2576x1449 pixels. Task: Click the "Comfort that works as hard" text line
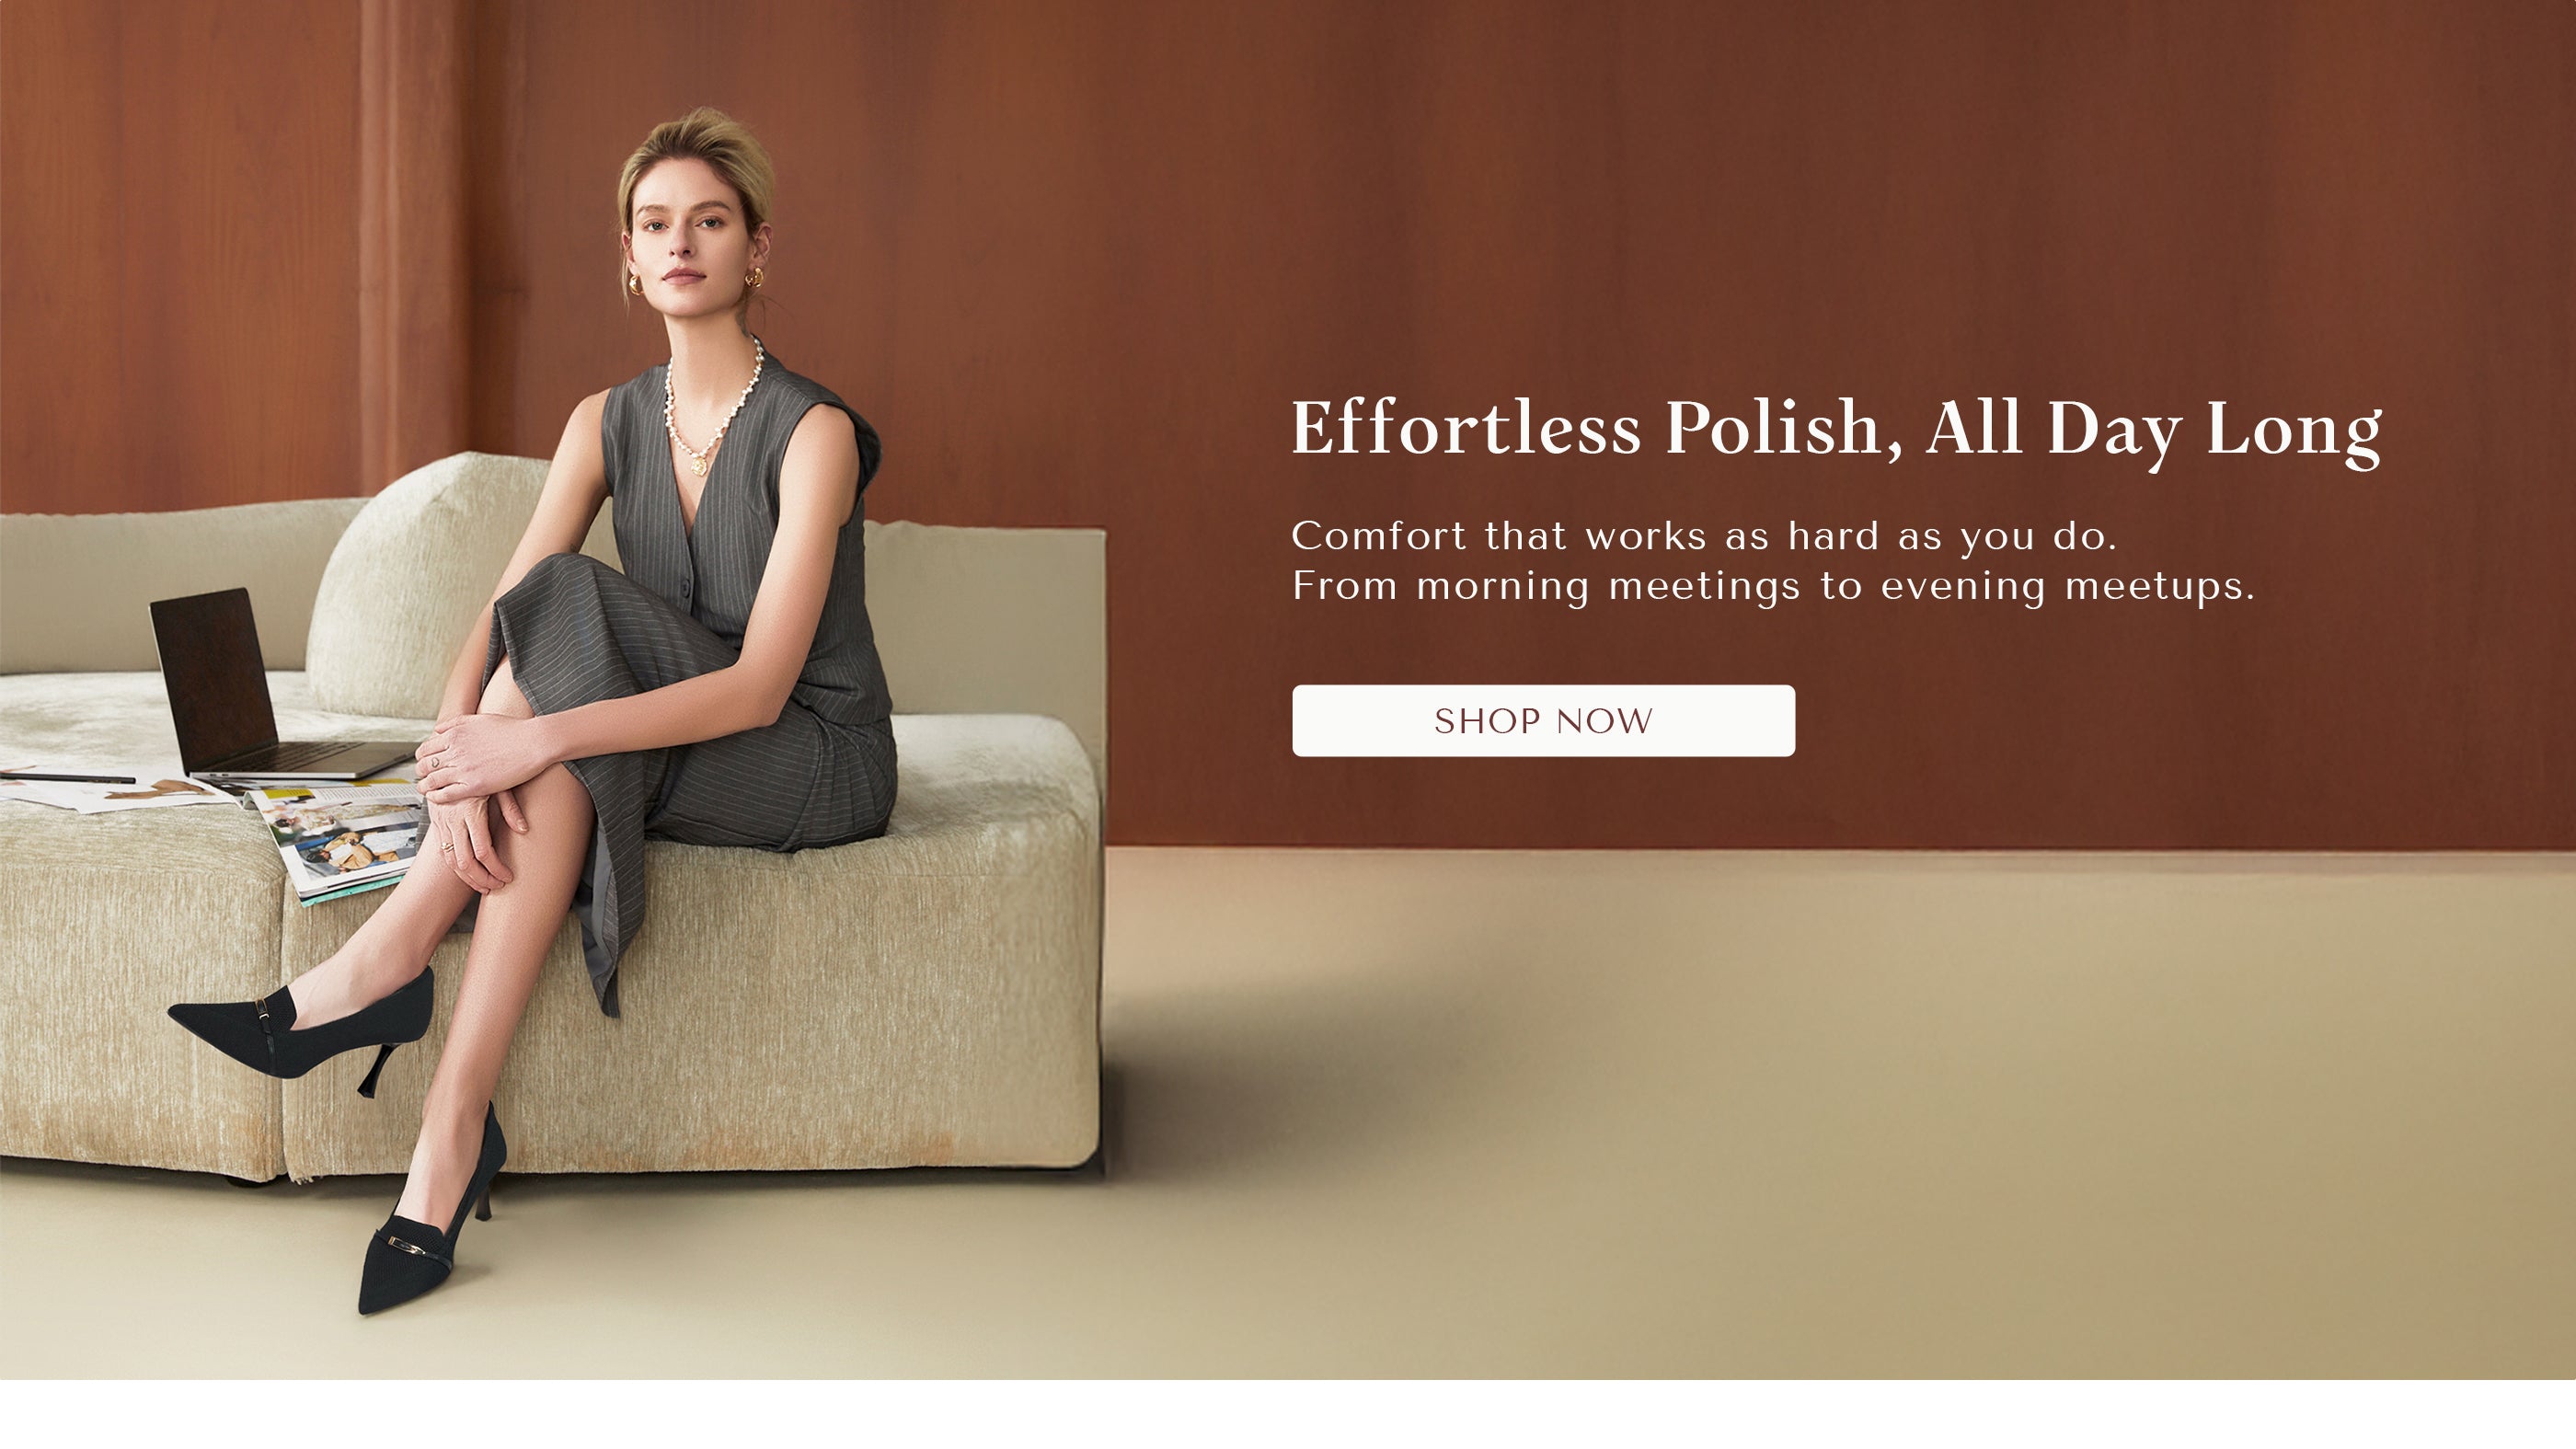1704,536
